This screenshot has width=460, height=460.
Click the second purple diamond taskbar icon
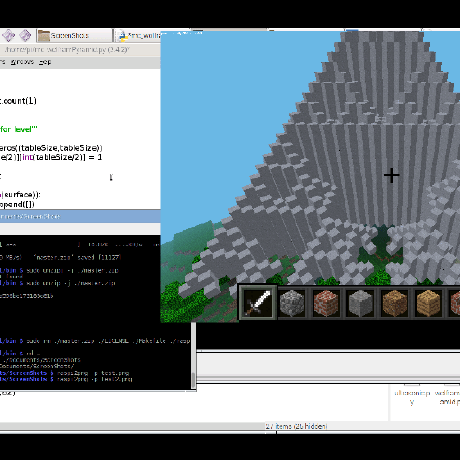[25, 35]
